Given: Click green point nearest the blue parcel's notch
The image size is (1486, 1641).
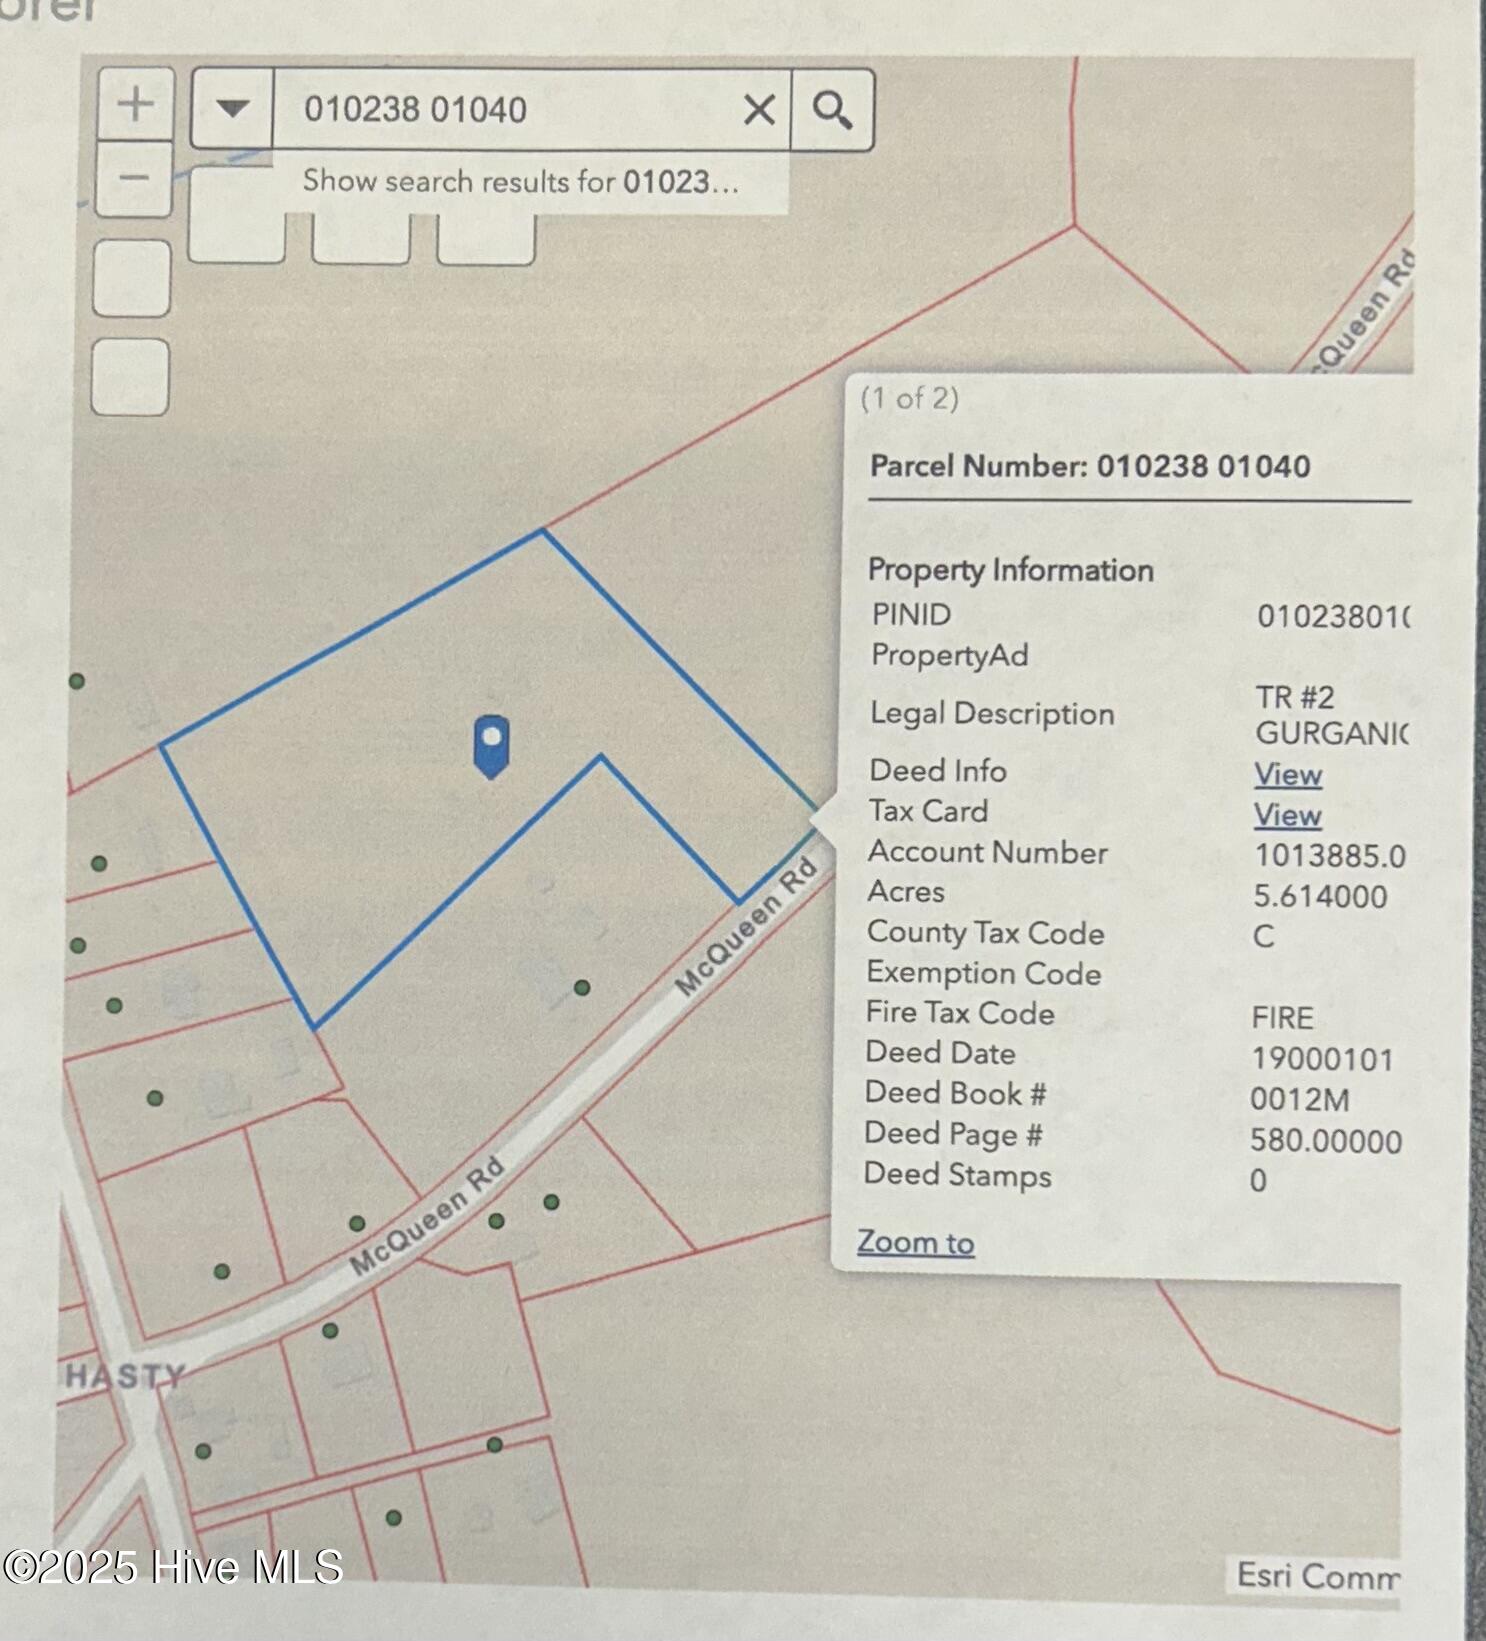Looking at the screenshot, I should [x=582, y=987].
